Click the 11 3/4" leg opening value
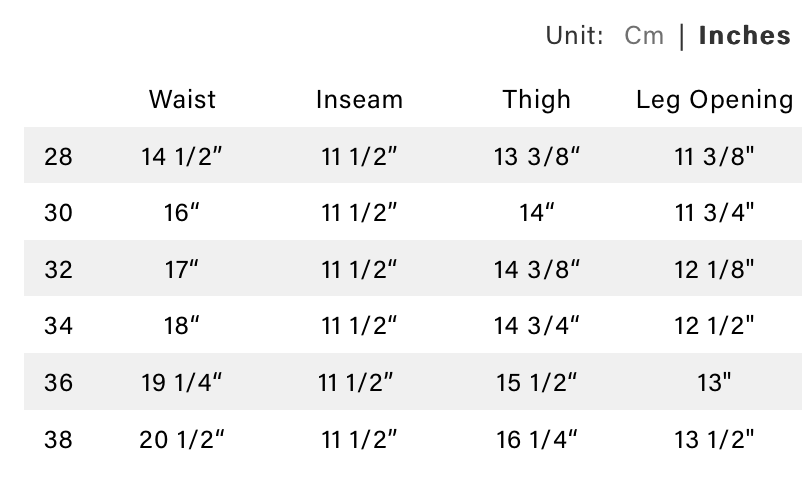 tap(714, 212)
